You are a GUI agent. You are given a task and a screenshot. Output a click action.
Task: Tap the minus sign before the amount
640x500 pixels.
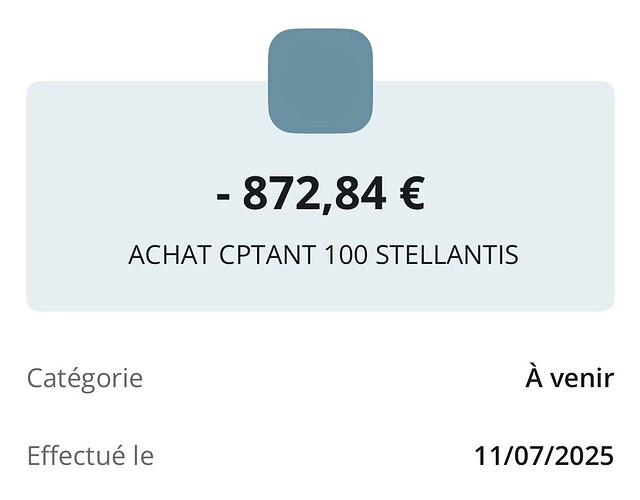[x=223, y=197]
